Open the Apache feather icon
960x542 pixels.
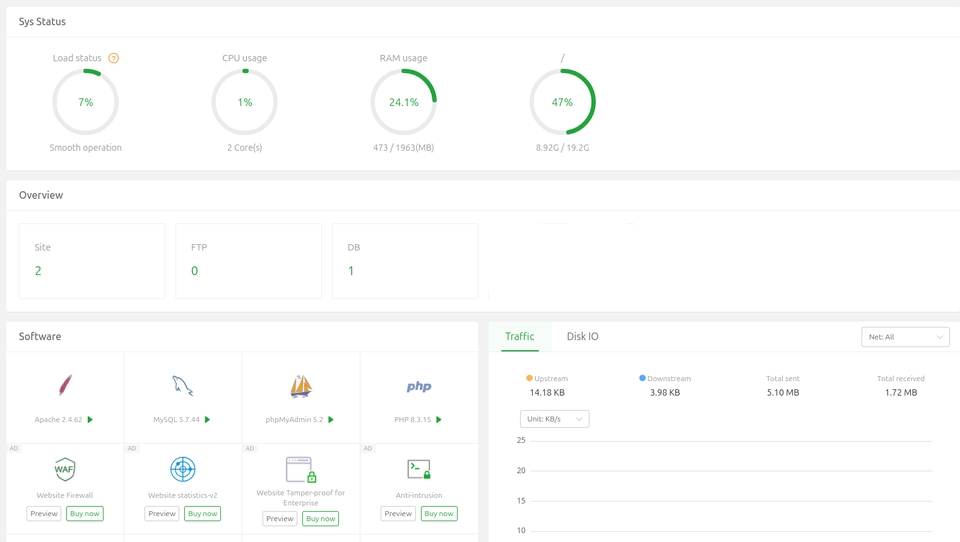point(65,386)
